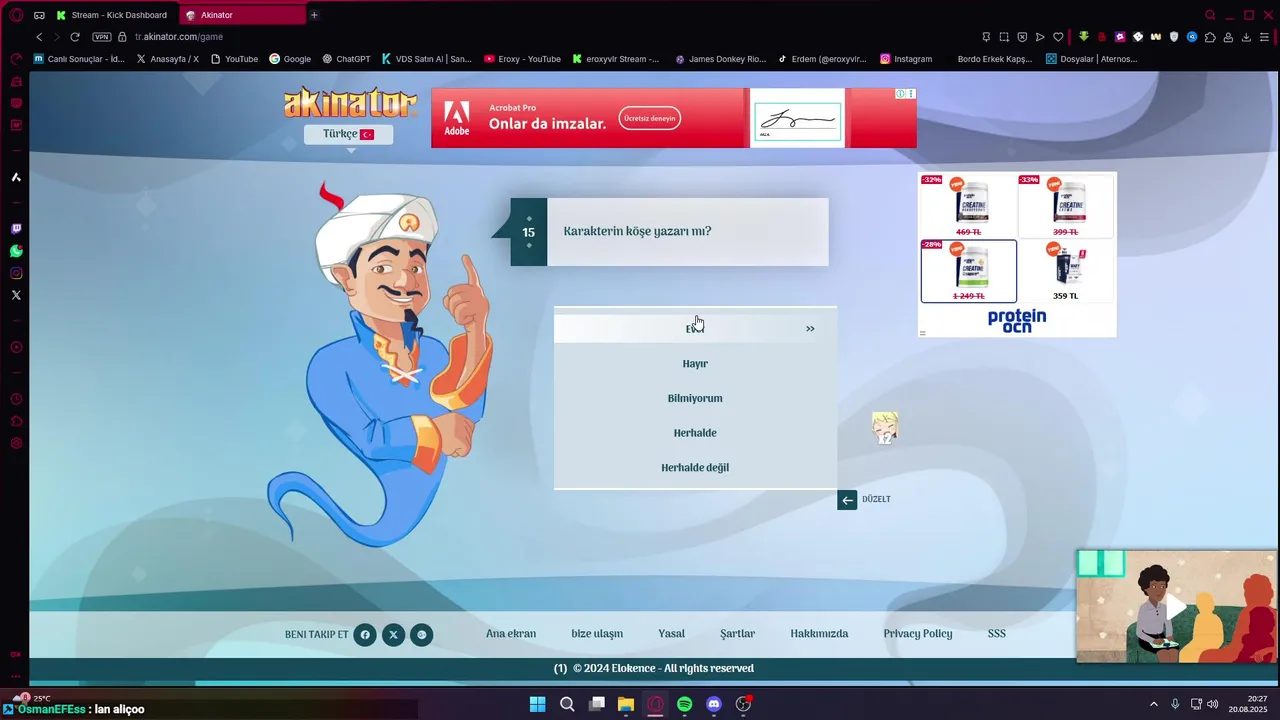This screenshot has width=1280, height=720.
Task: Answer Bilmiyorum to the question
Action: click(695, 399)
